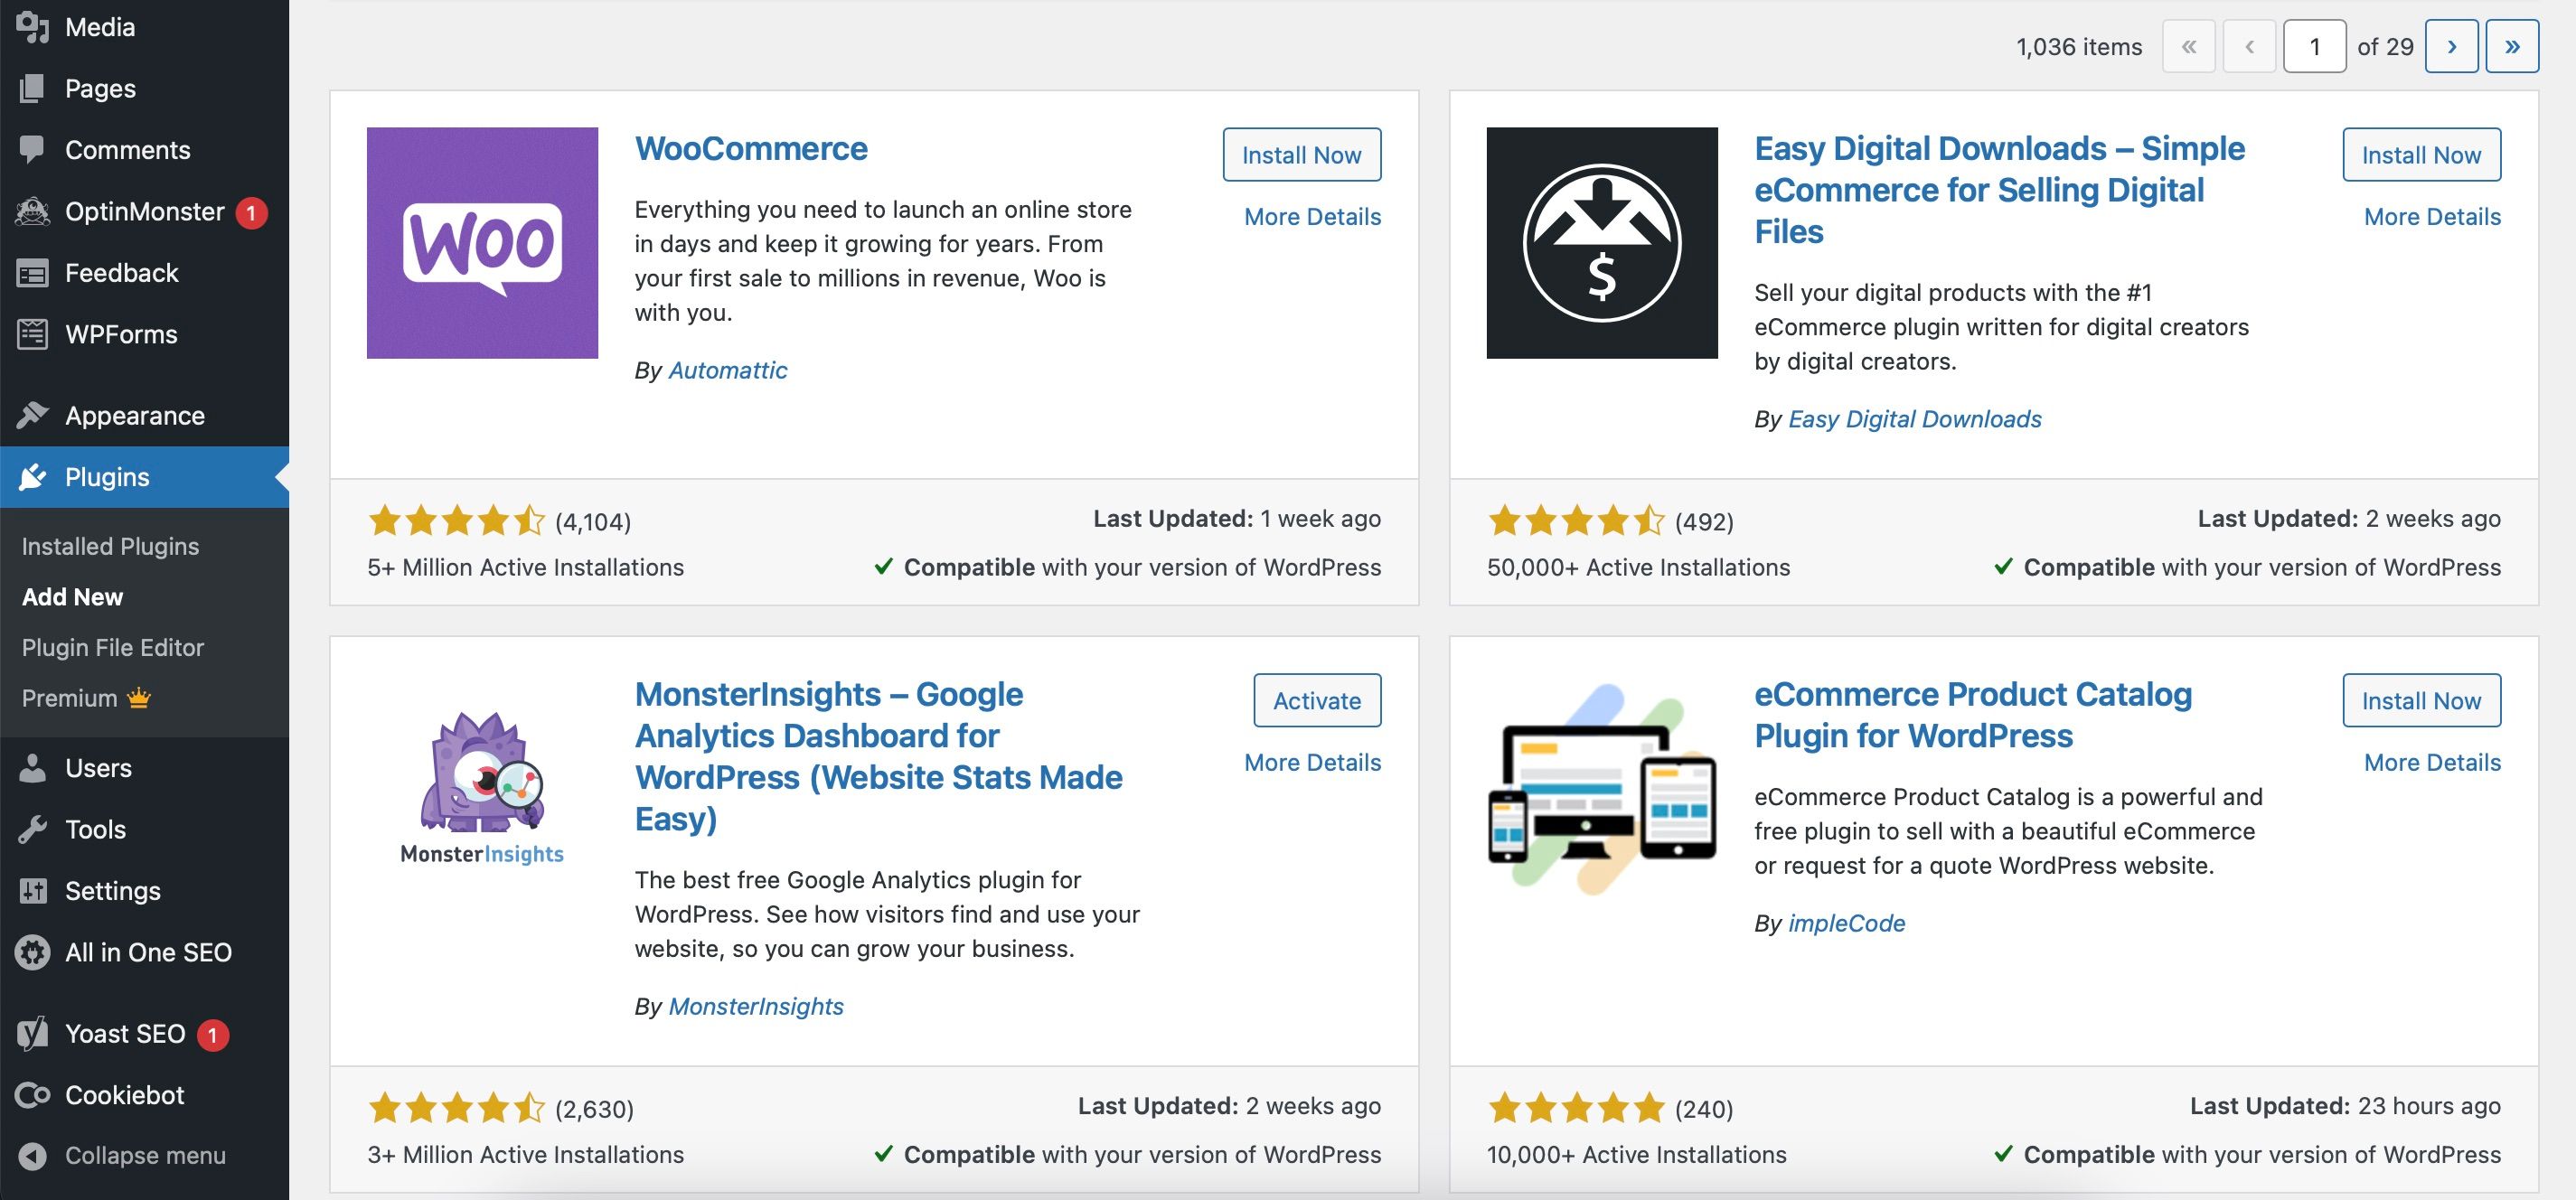Open More Details for eCommerce Product Catalog
2576x1200 pixels.
2432,762
